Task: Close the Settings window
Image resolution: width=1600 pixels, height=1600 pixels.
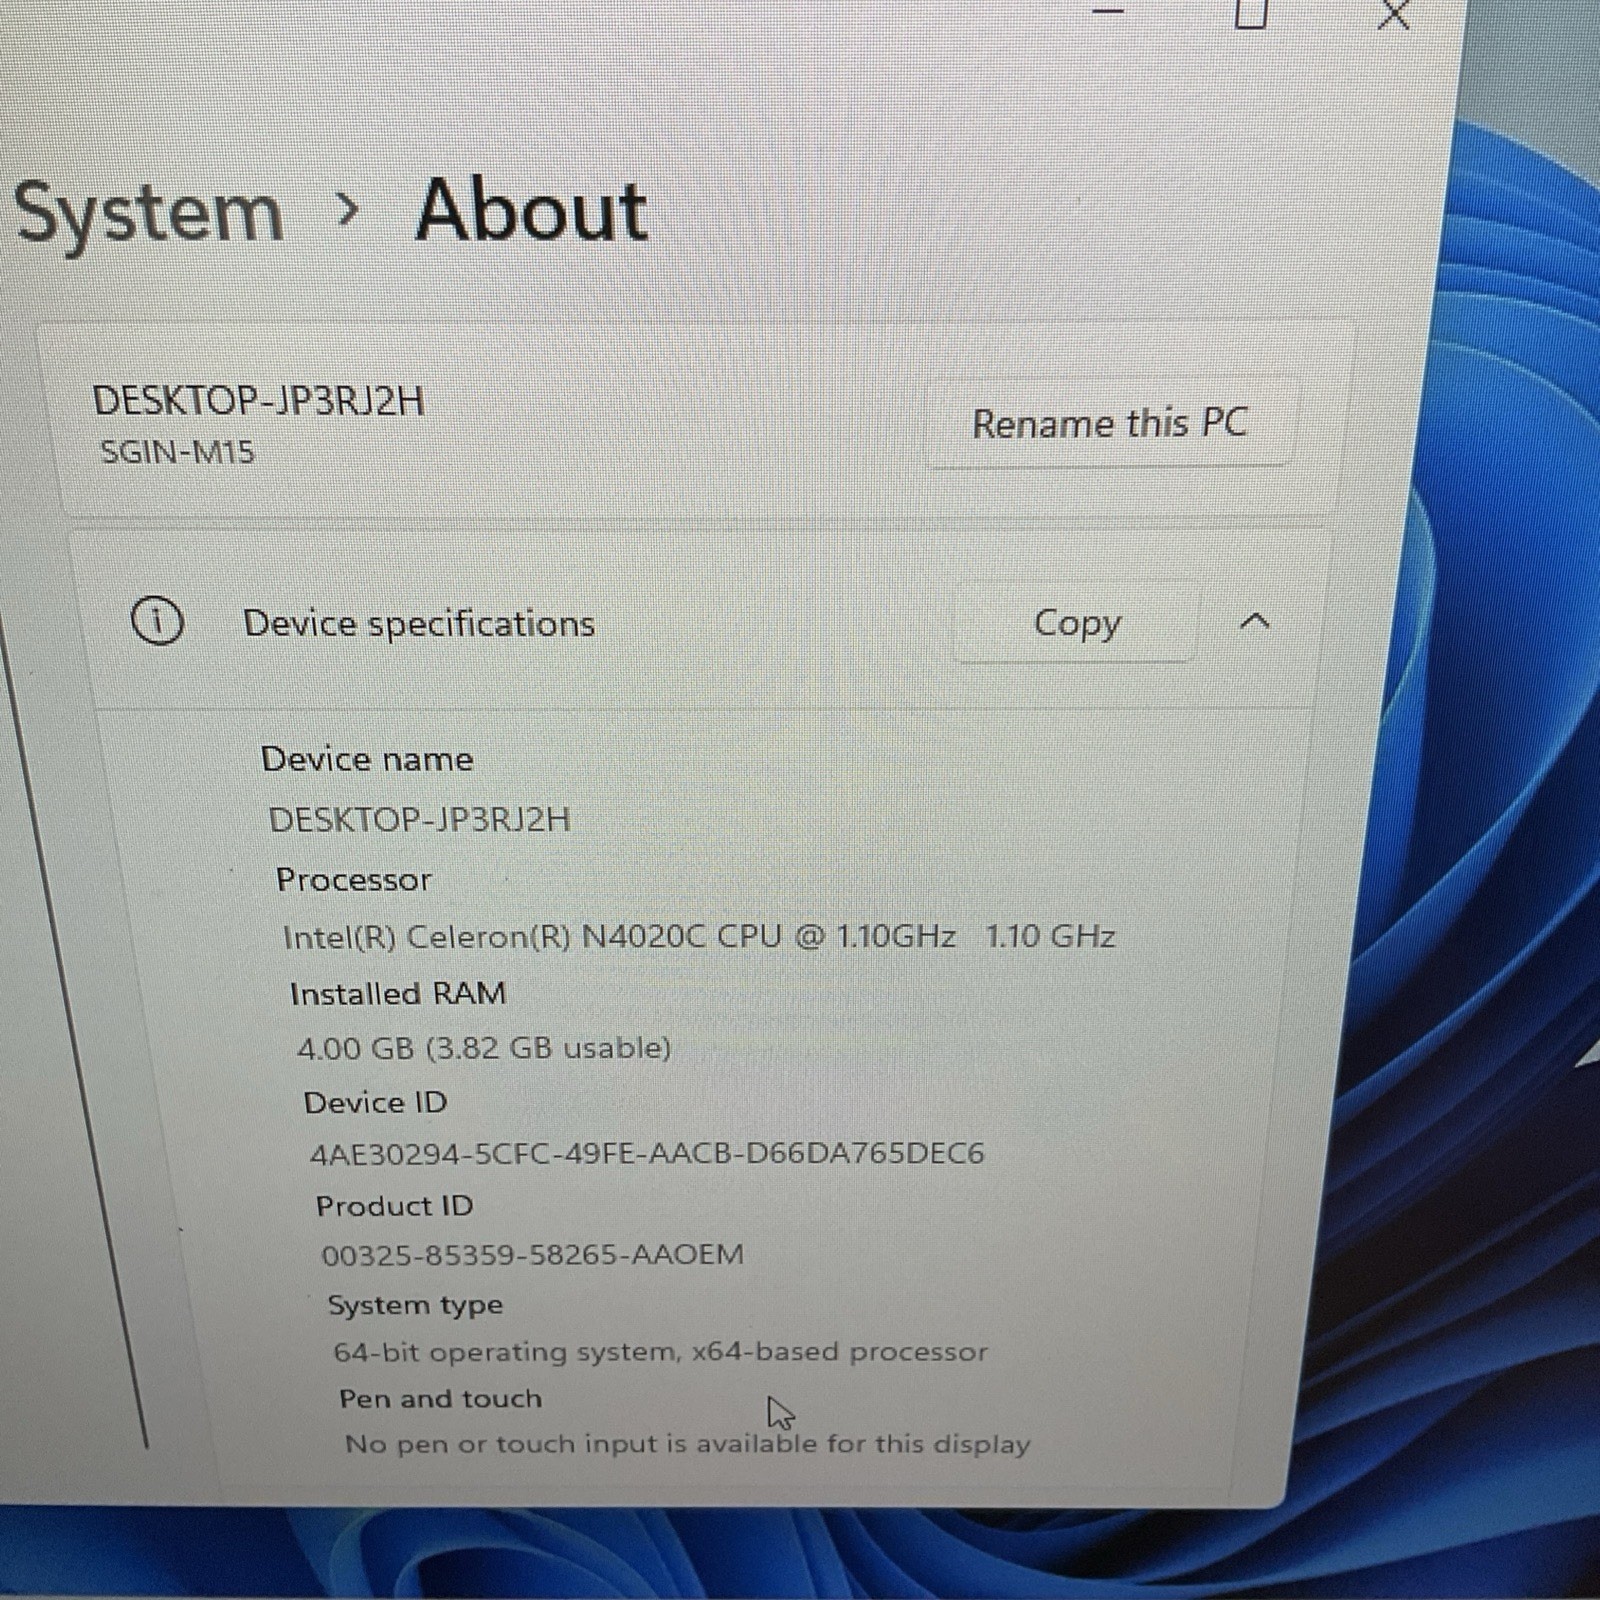Action: (x=1393, y=14)
